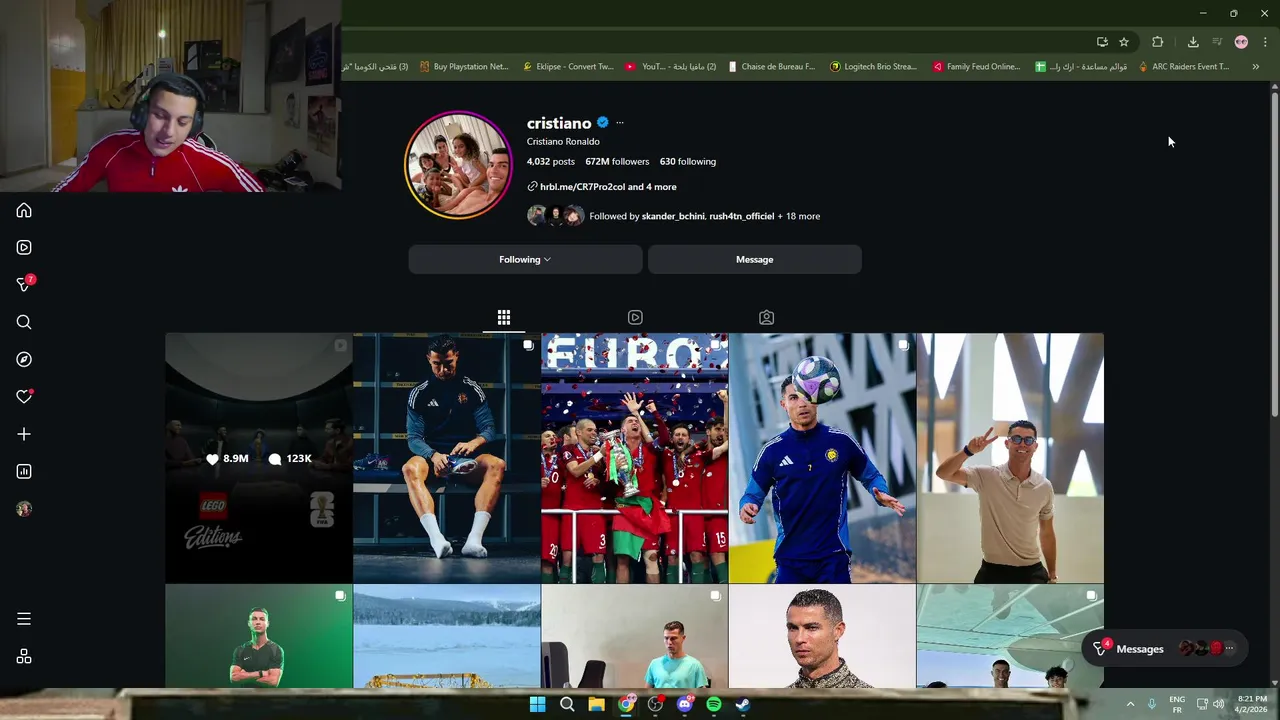Screen dimensions: 1280x720
Task: Click the volume icon in system tray
Action: pos(1218,704)
